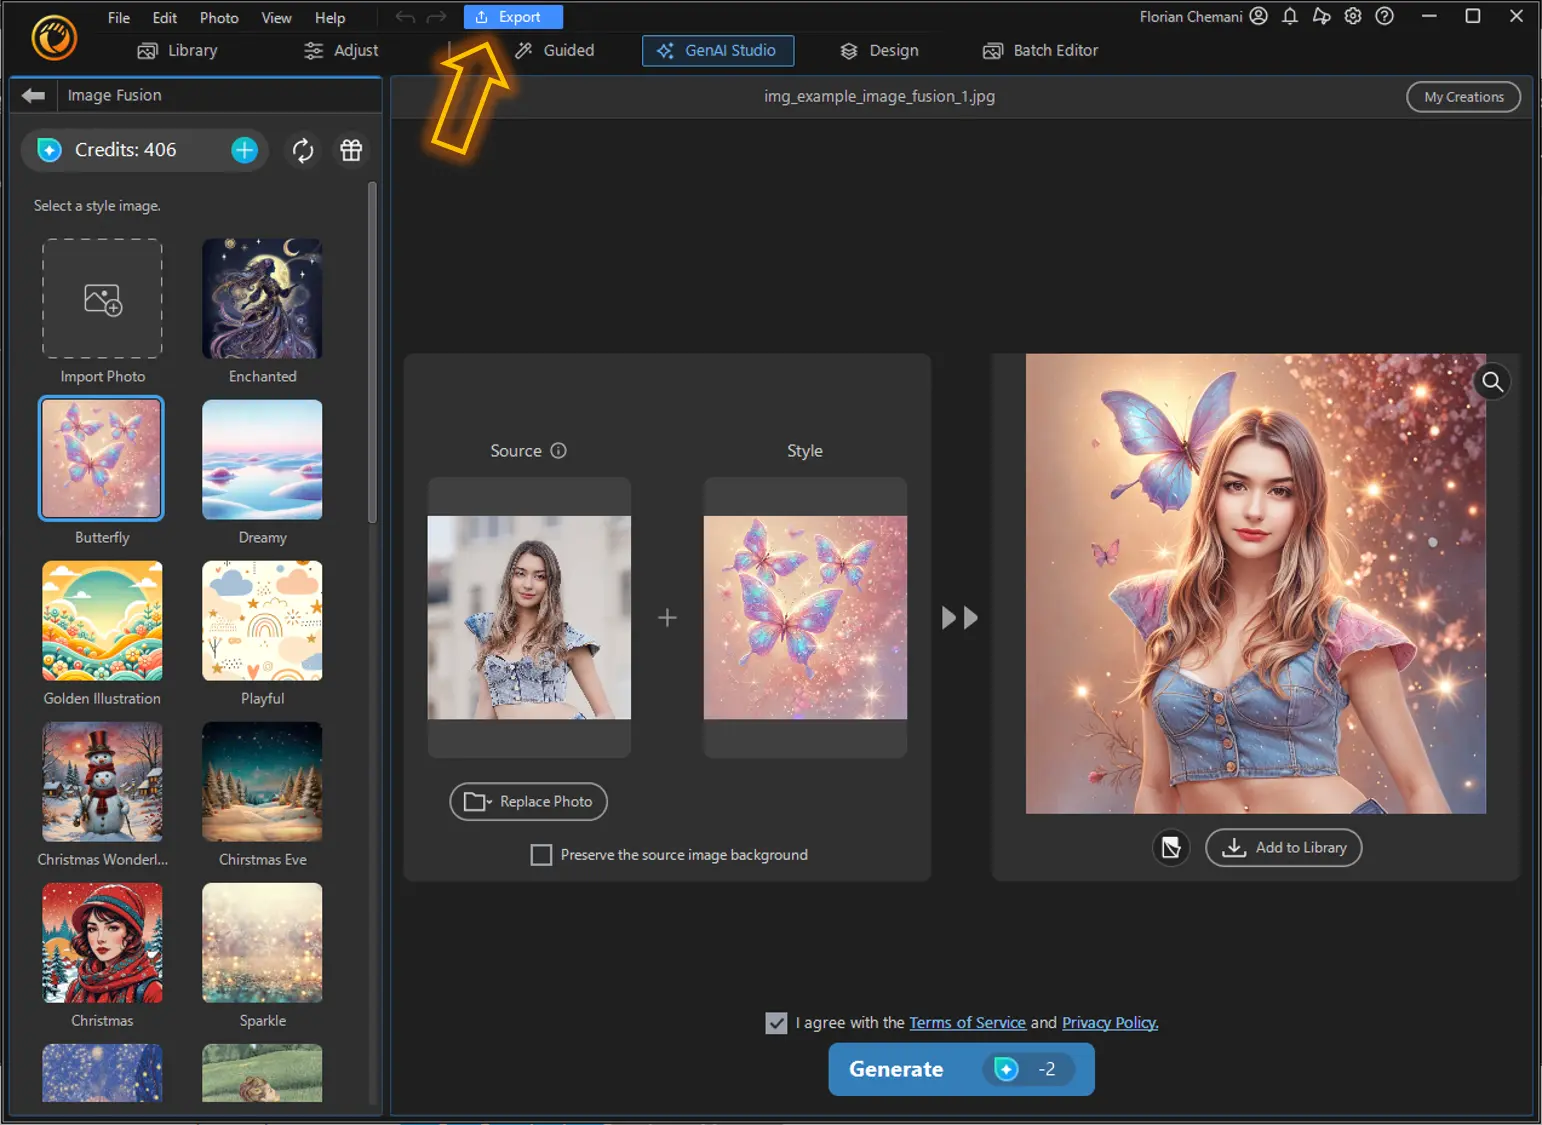
Task: Uncheck the Terms of Service agreement checkbox
Action: click(x=777, y=1022)
